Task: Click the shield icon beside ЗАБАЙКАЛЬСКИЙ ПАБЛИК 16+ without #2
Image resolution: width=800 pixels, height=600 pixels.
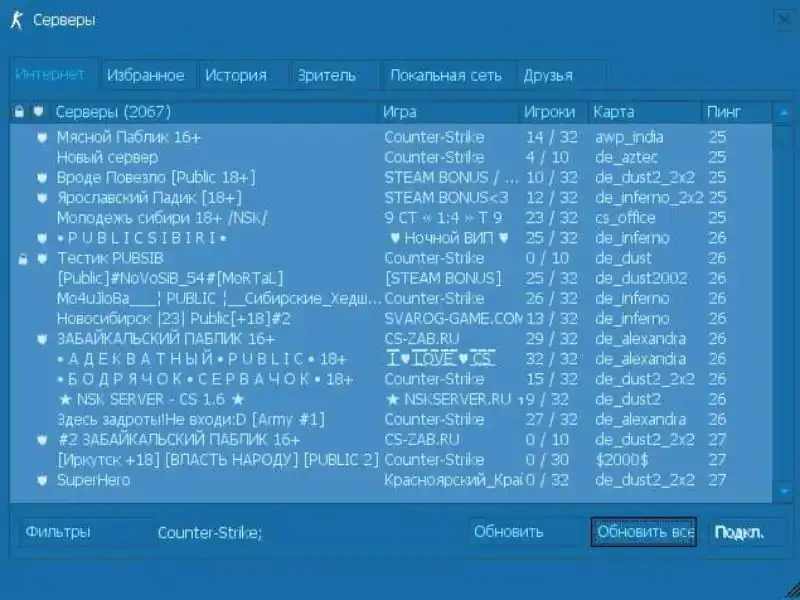Action: (42, 339)
